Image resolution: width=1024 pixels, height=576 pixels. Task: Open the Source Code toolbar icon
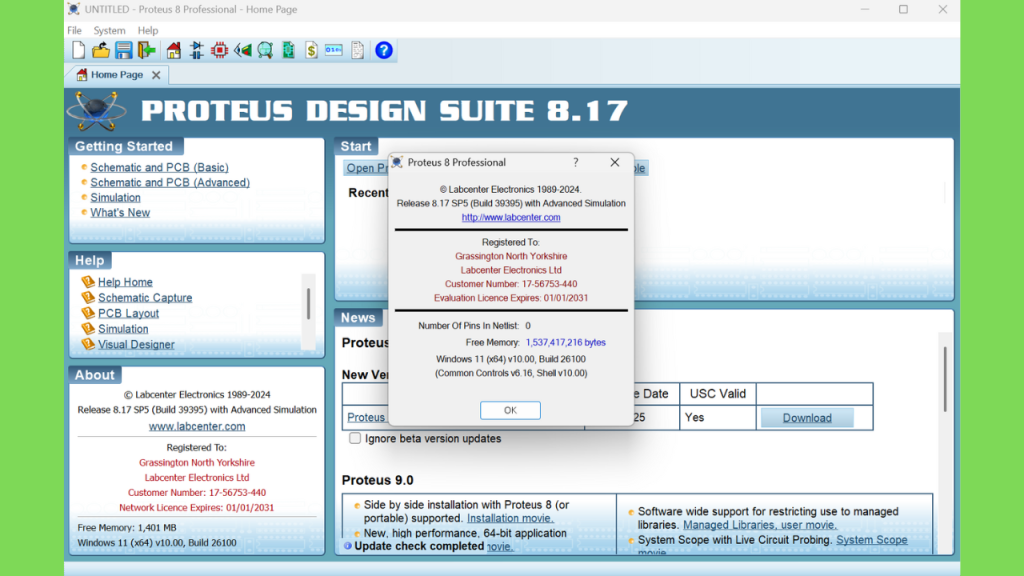[334, 50]
